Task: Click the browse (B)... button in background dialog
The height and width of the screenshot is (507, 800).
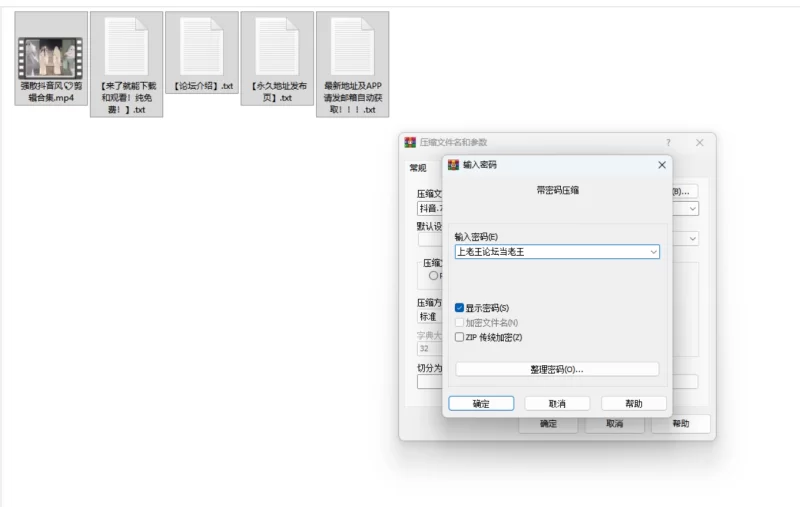Action: 684,192
